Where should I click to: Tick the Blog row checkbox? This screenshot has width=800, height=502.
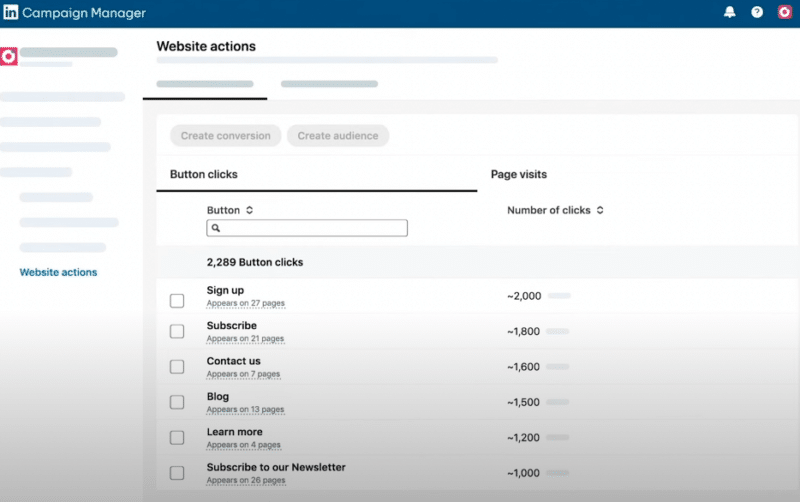coord(177,403)
